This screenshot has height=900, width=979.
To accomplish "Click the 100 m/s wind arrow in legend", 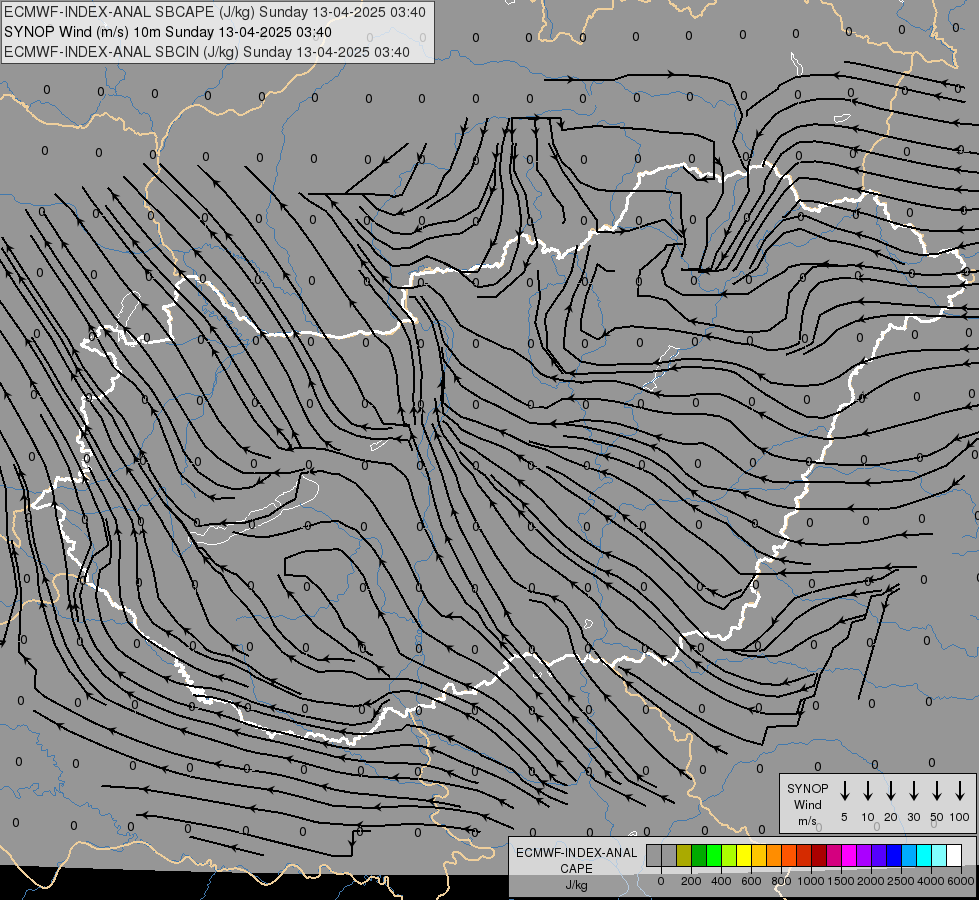I will [960, 790].
